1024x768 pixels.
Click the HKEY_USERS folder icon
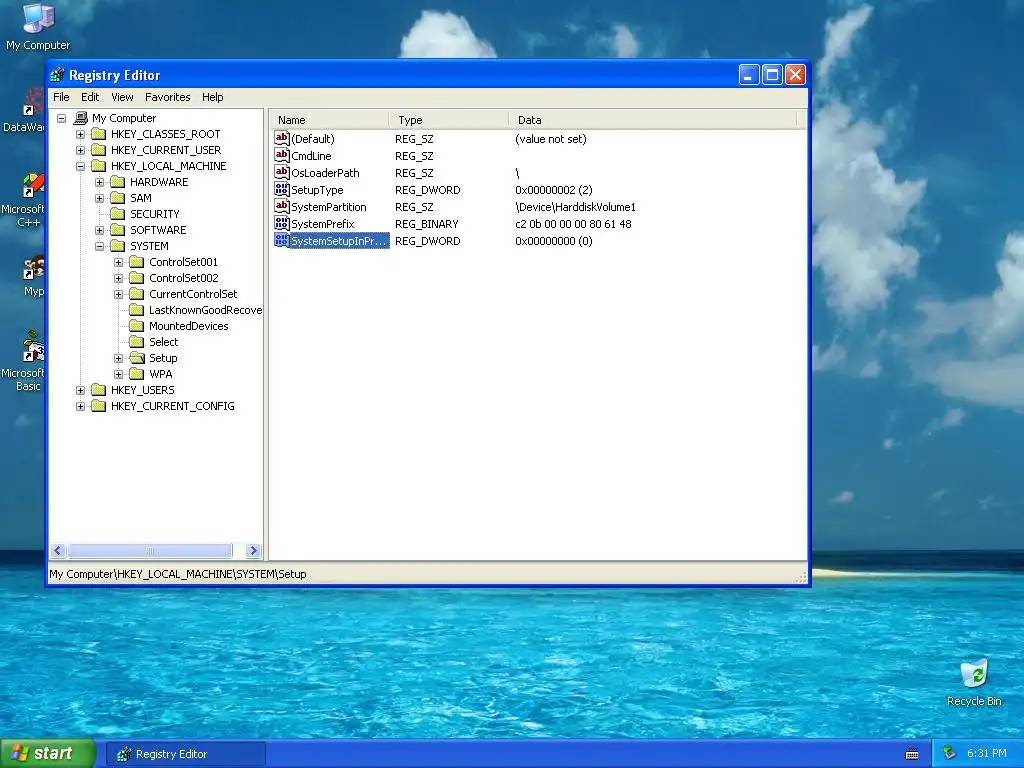[x=99, y=390]
